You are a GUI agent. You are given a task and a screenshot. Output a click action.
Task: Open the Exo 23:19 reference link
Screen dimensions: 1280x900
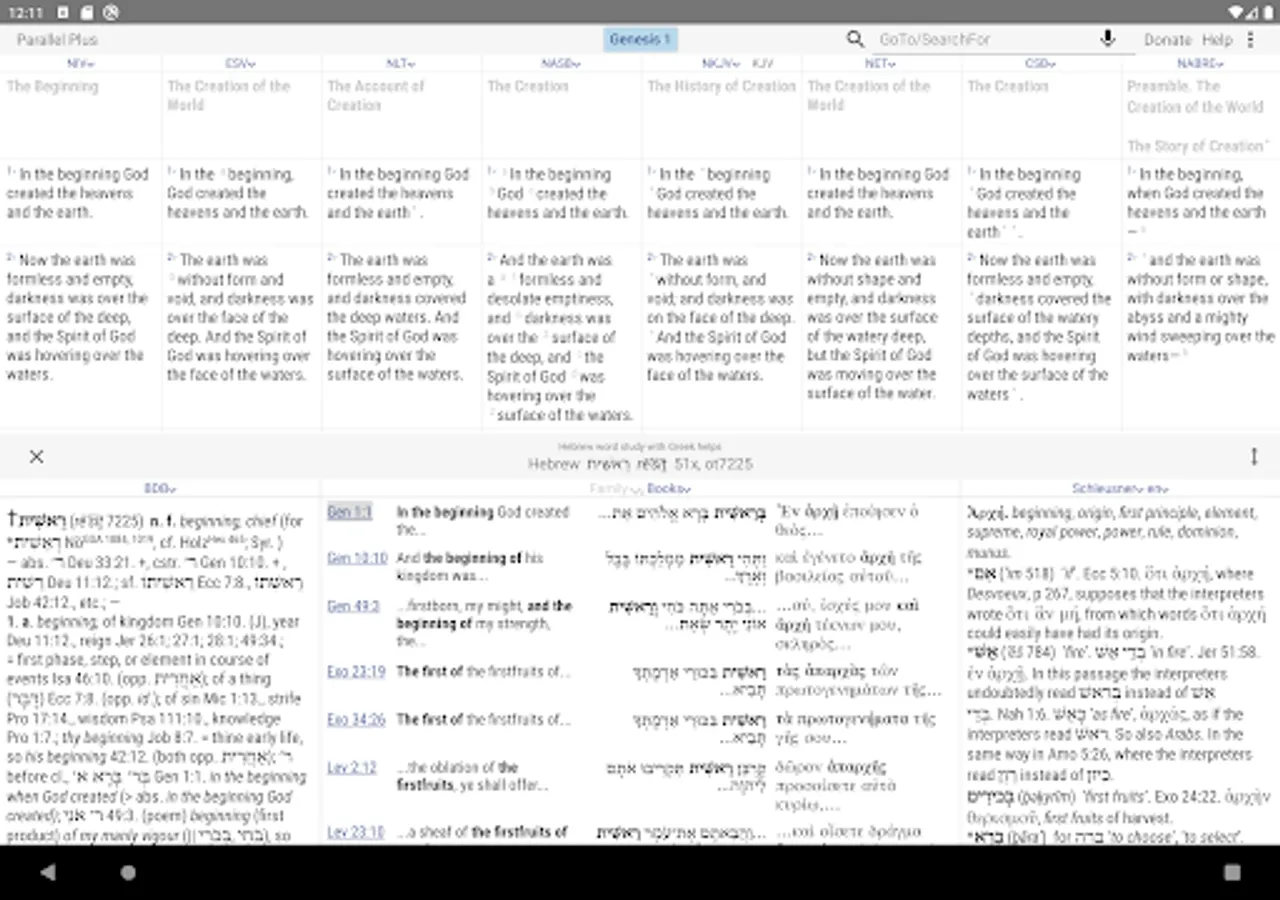[356, 671]
